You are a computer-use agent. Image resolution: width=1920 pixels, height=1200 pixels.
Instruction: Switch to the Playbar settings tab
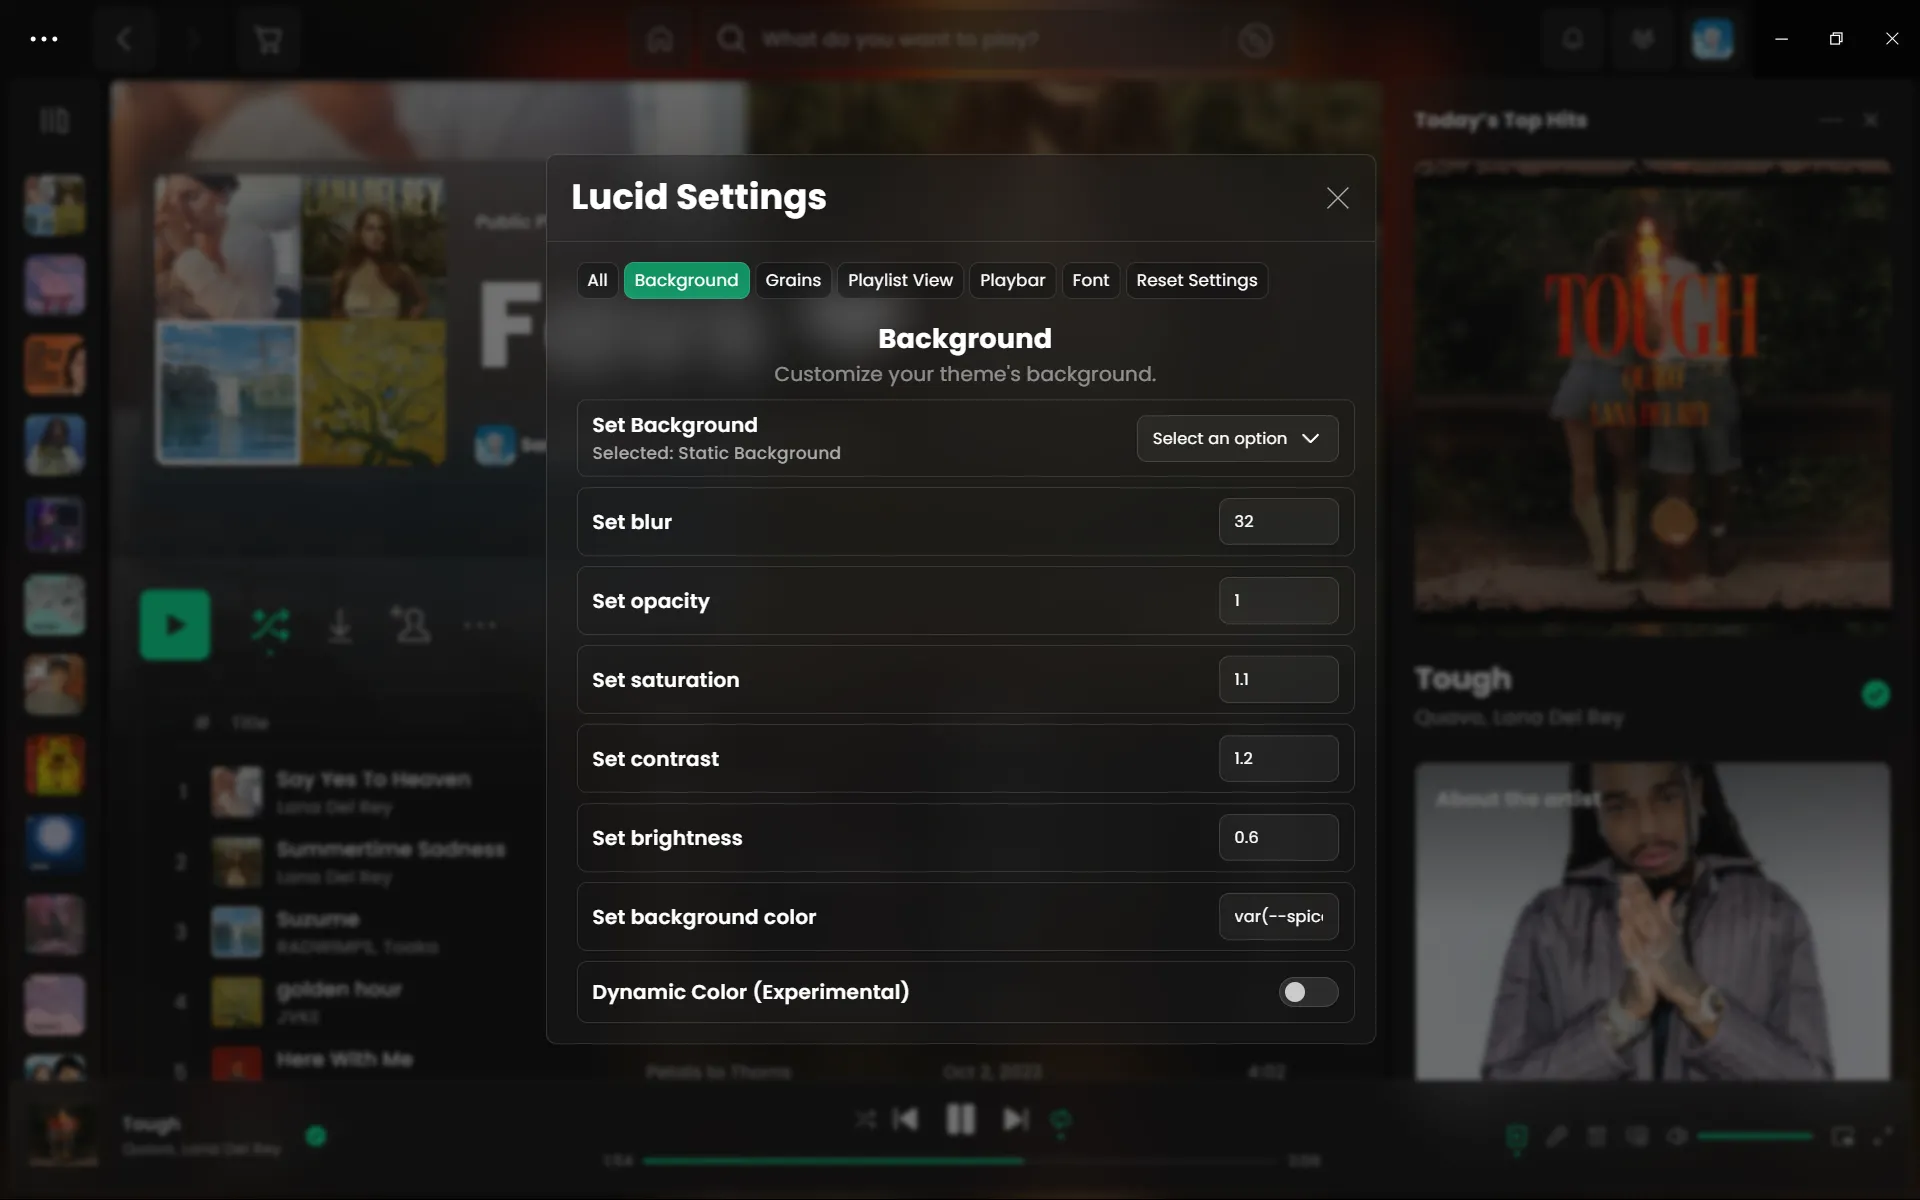pos(1012,279)
